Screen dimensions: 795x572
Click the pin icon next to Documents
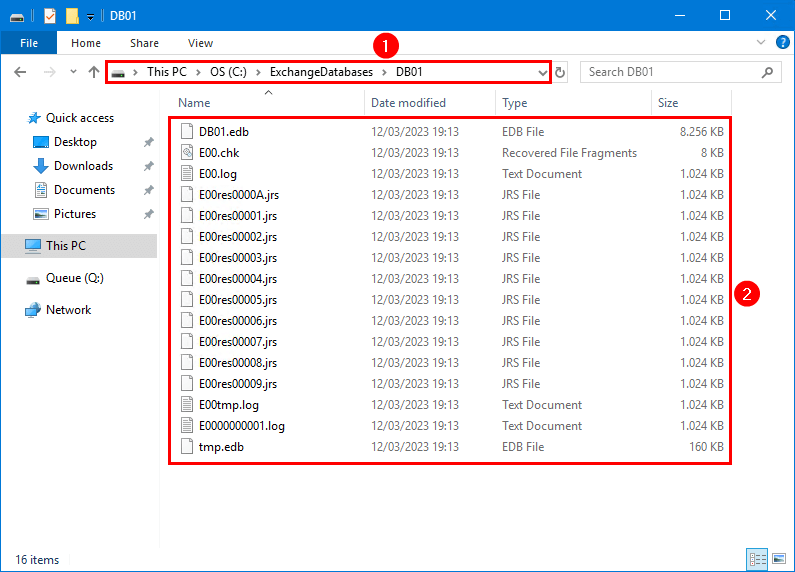coord(149,190)
